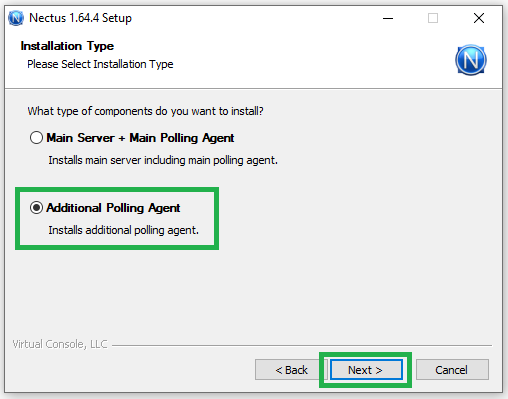Image resolution: width=508 pixels, height=399 pixels.
Task: Click the separator line beside Virtual Console, LLC
Action: (302, 345)
